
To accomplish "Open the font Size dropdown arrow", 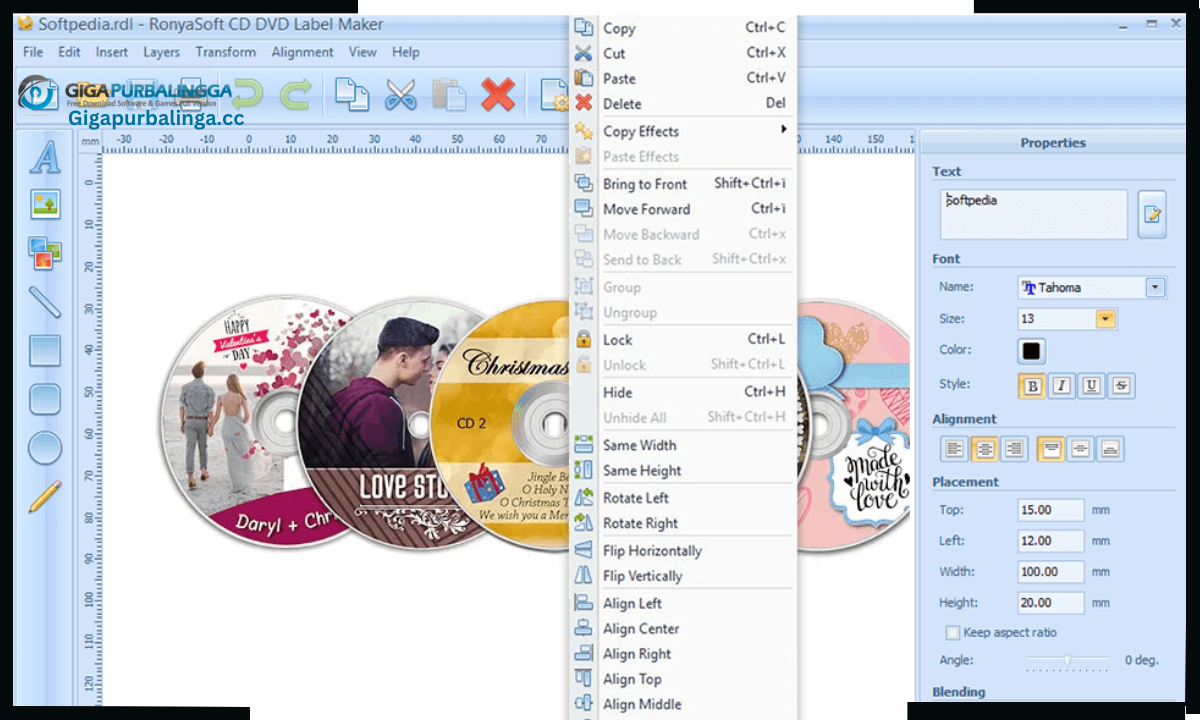I will [x=1105, y=319].
